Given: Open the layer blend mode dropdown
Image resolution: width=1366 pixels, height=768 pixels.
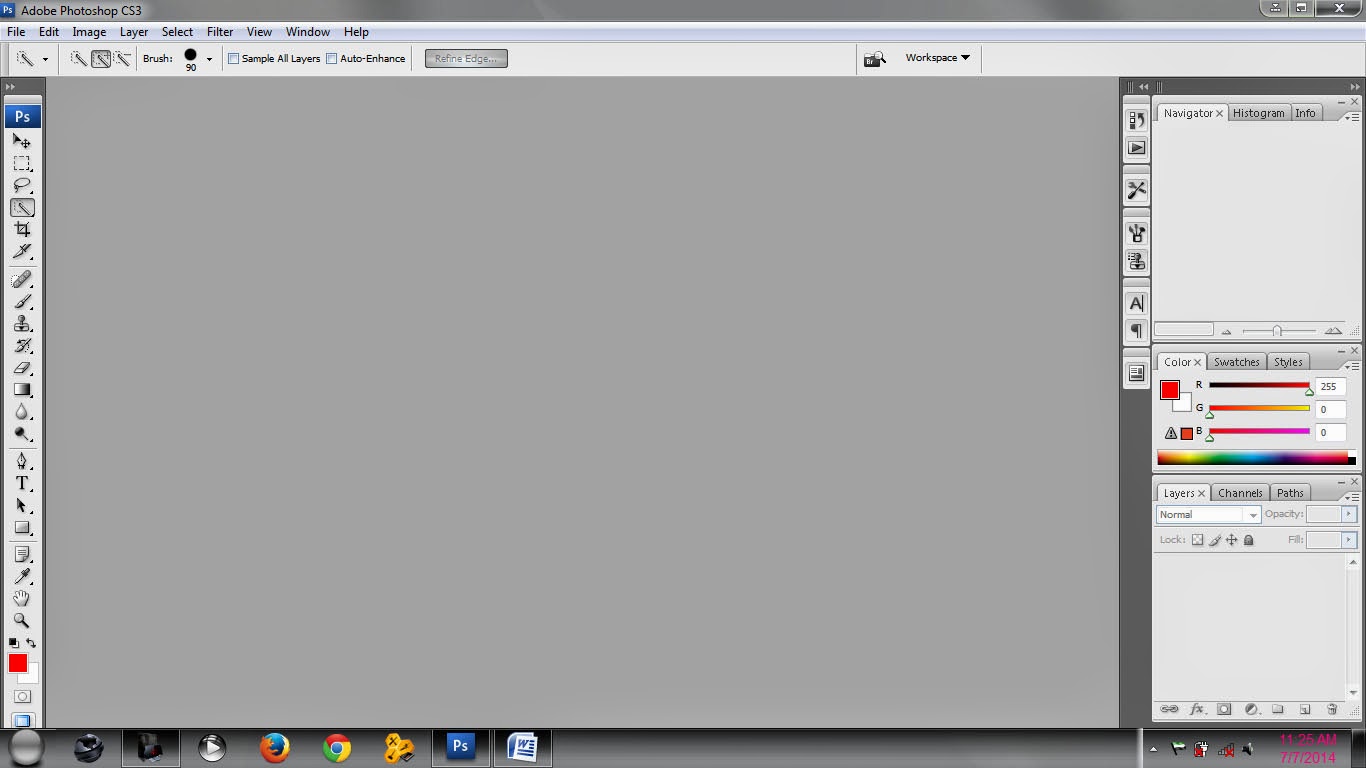Looking at the screenshot, I should [x=1253, y=514].
